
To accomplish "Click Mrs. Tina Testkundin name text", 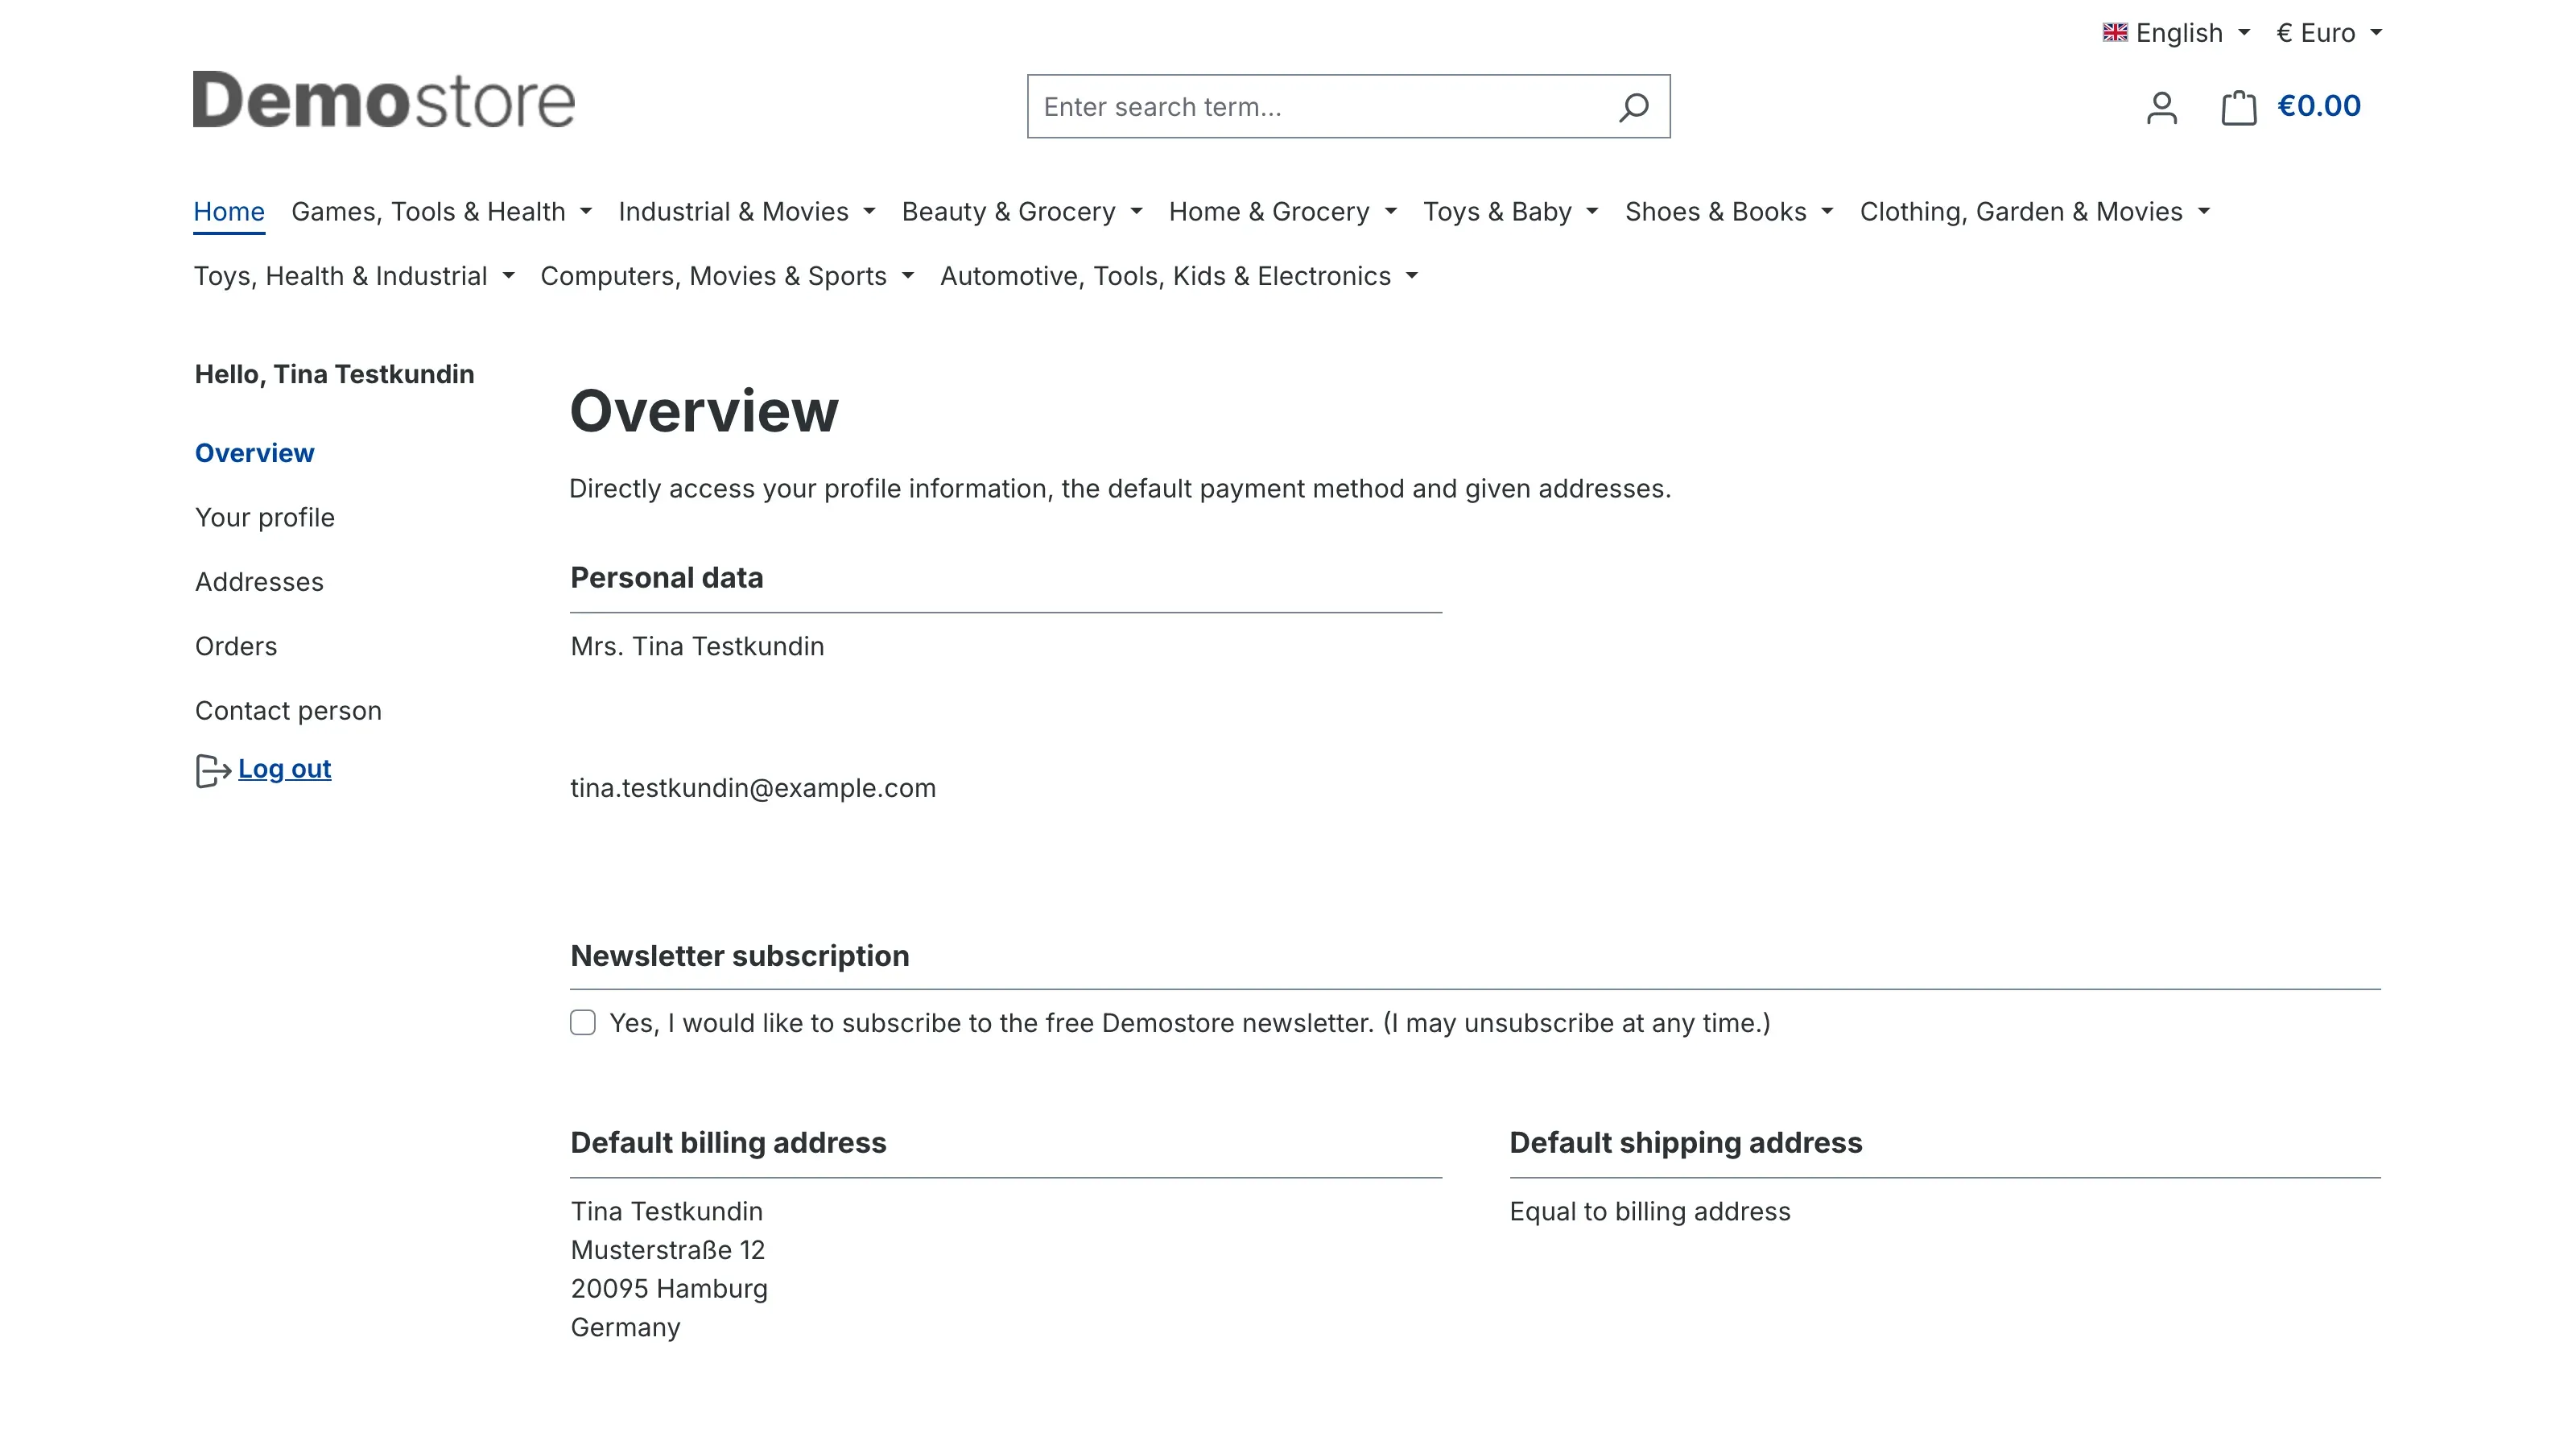I will pyautogui.click(x=697, y=646).
